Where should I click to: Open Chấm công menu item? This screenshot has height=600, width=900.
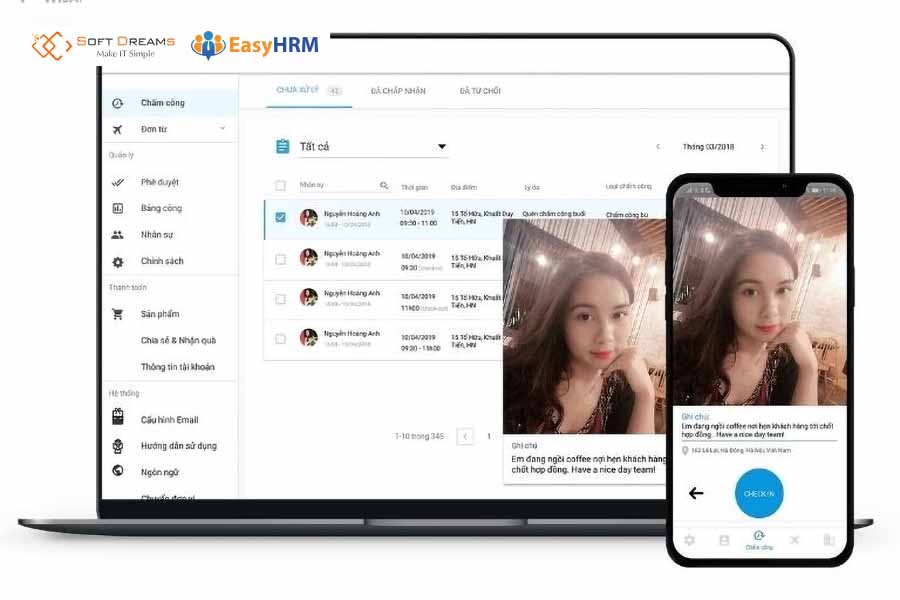pyautogui.click(x=169, y=103)
